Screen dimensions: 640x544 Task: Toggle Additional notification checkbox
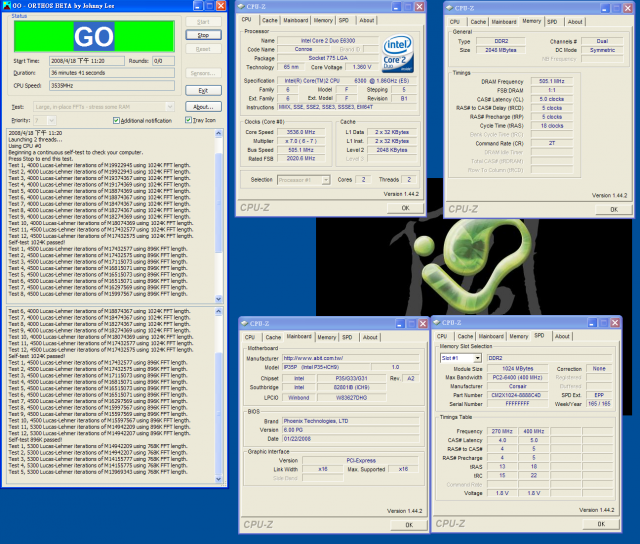[x=116, y=120]
